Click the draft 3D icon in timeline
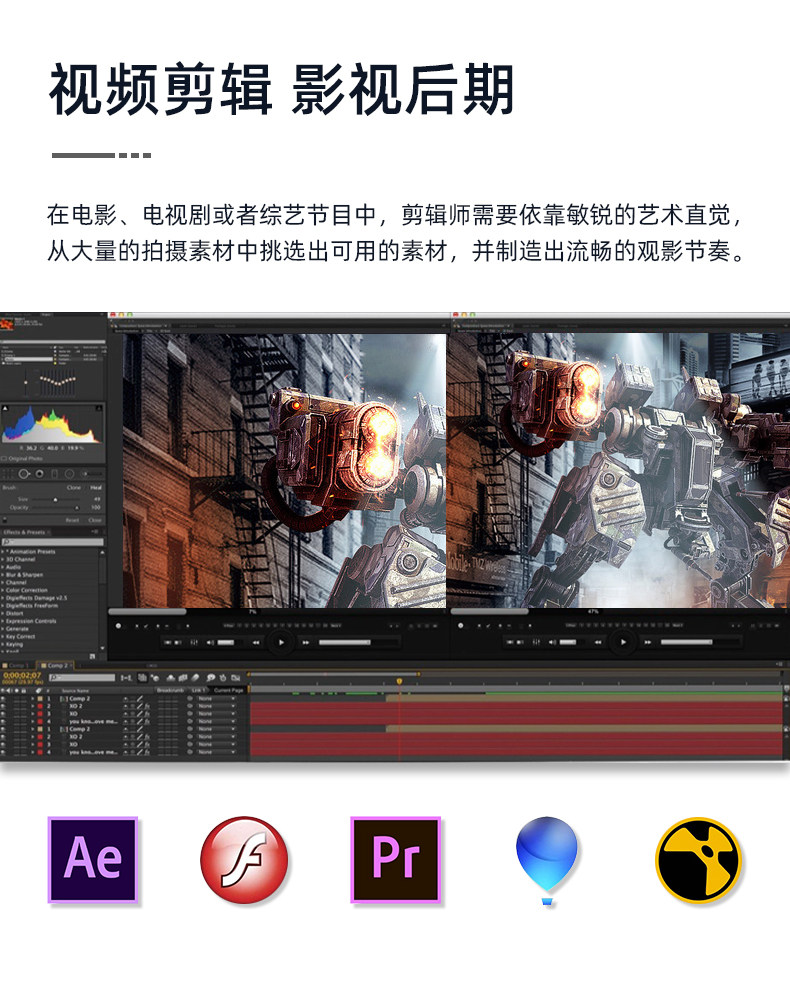 click(x=154, y=678)
